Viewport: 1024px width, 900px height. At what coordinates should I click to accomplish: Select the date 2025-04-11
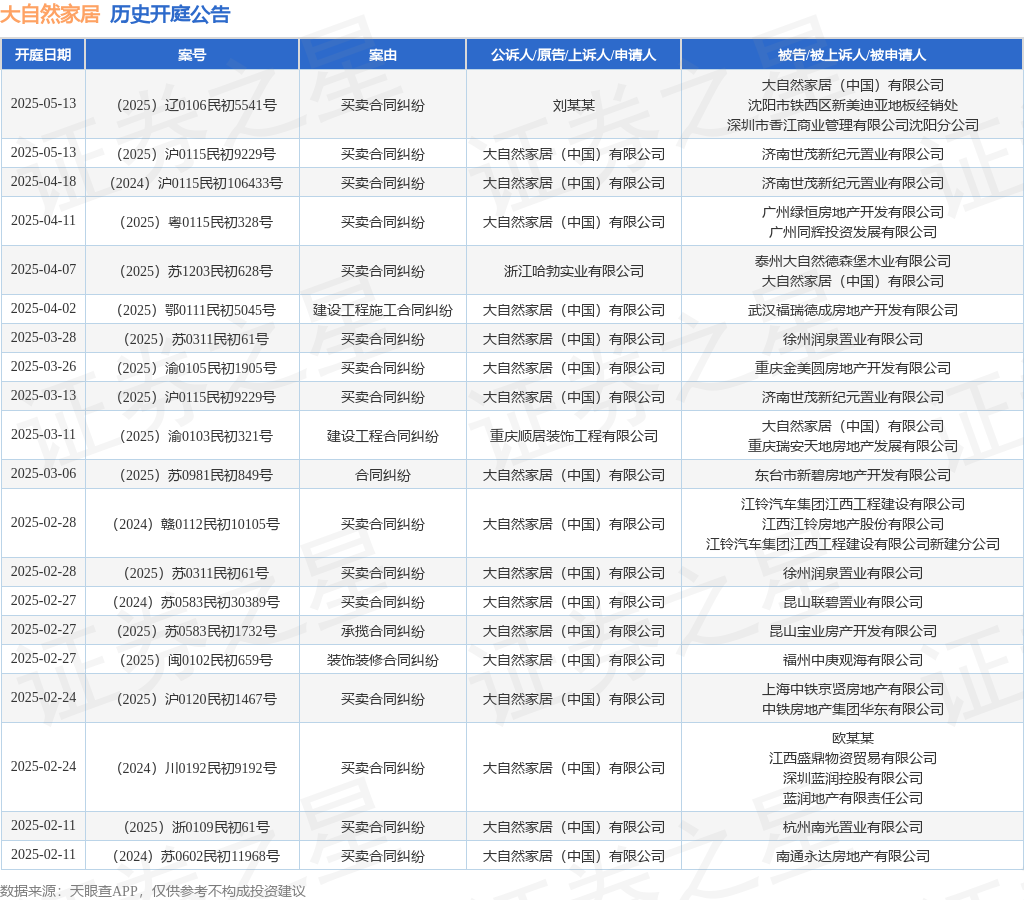(43, 221)
